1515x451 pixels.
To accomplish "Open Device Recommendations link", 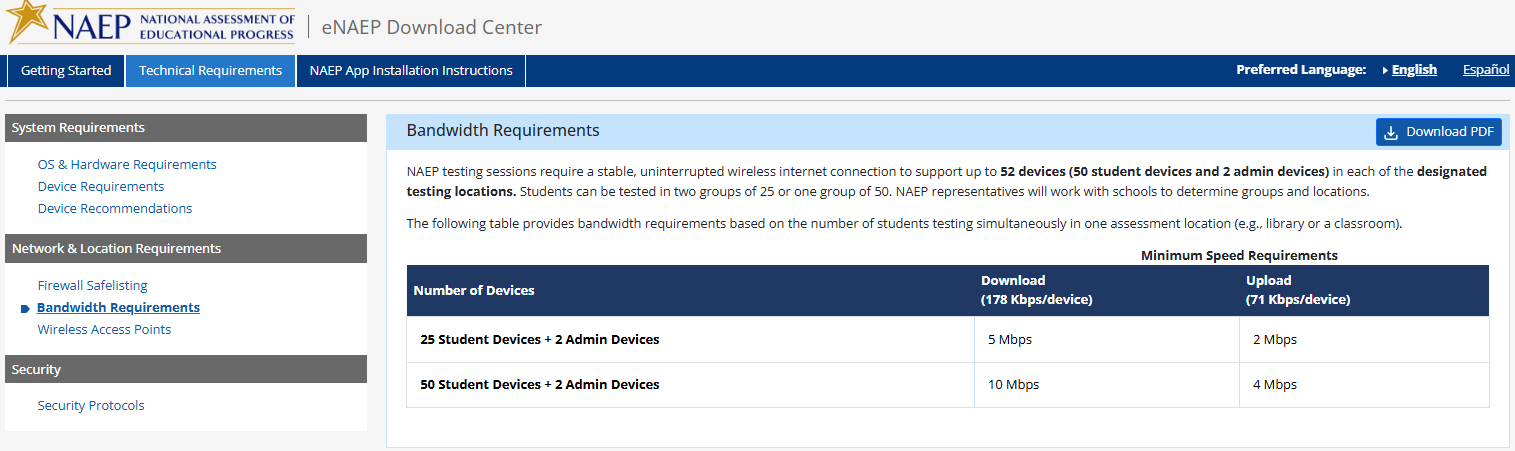I will (x=115, y=209).
